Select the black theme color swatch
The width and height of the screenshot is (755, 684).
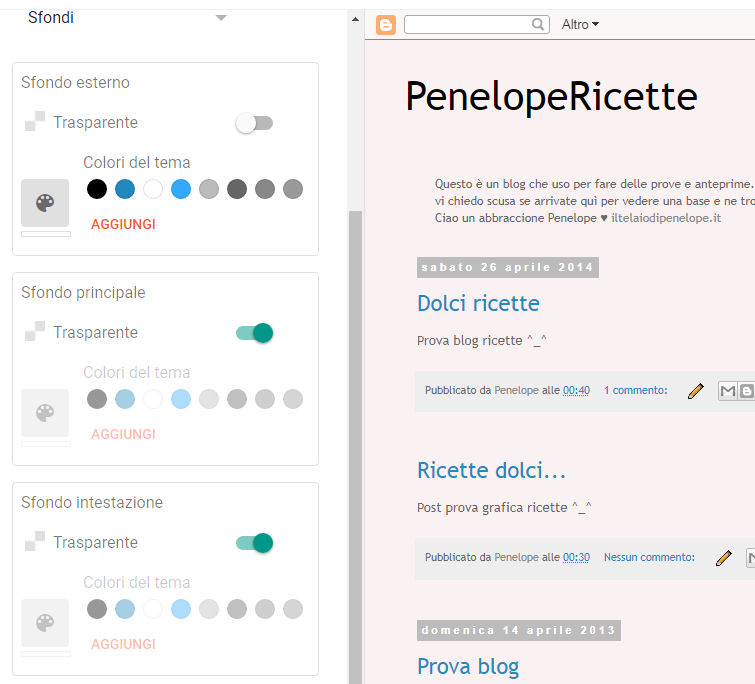[97, 189]
